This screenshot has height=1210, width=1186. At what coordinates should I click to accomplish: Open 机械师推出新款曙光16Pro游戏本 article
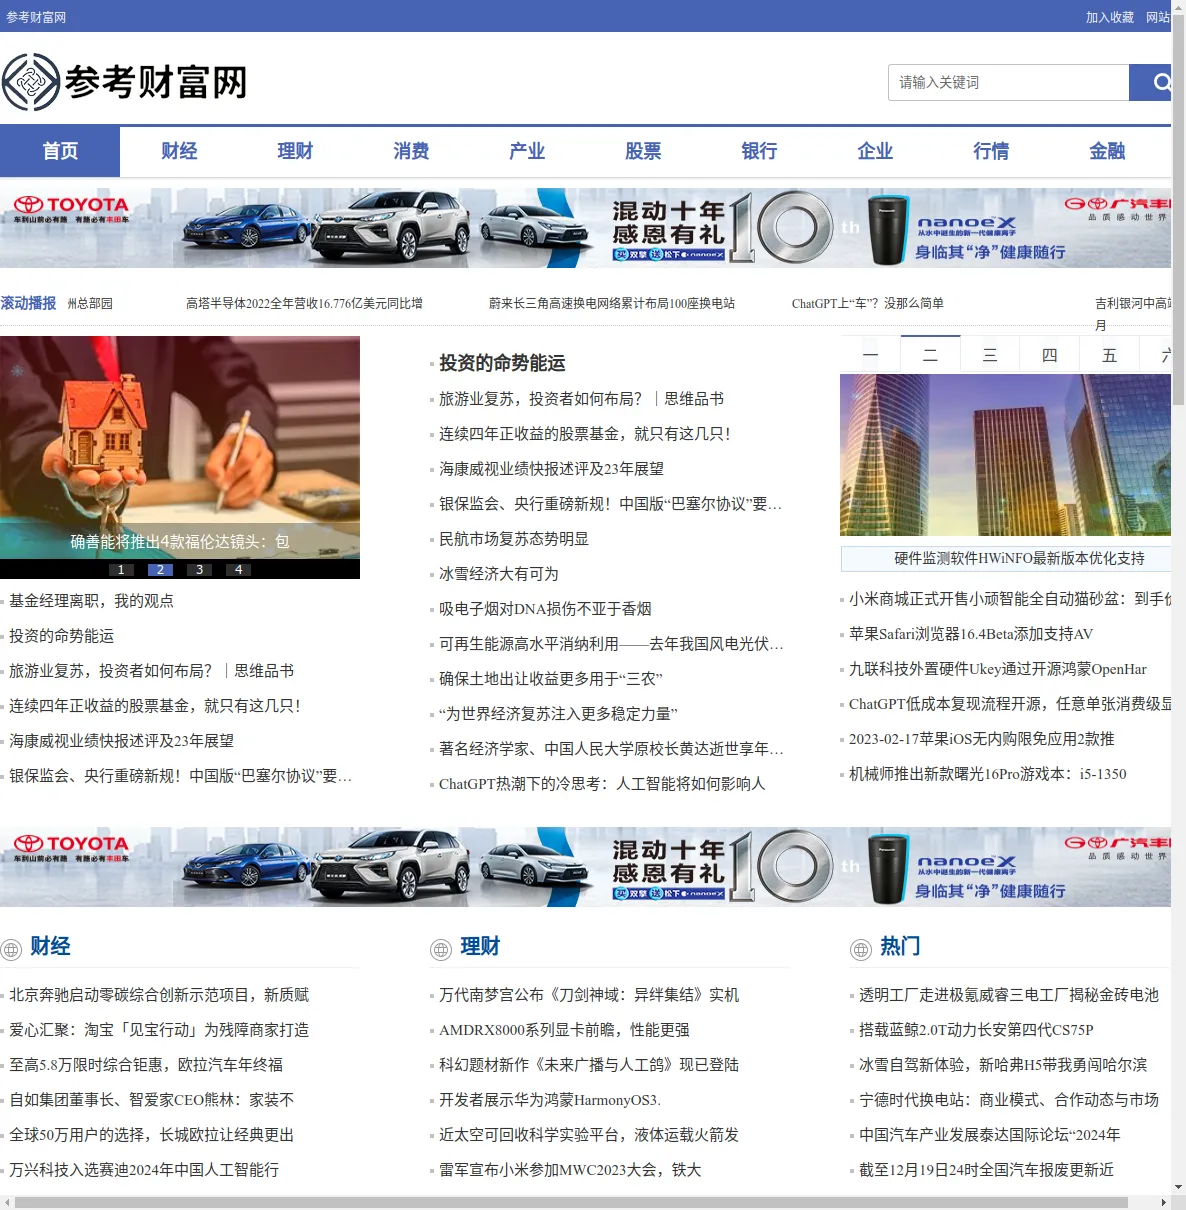[x=988, y=774]
